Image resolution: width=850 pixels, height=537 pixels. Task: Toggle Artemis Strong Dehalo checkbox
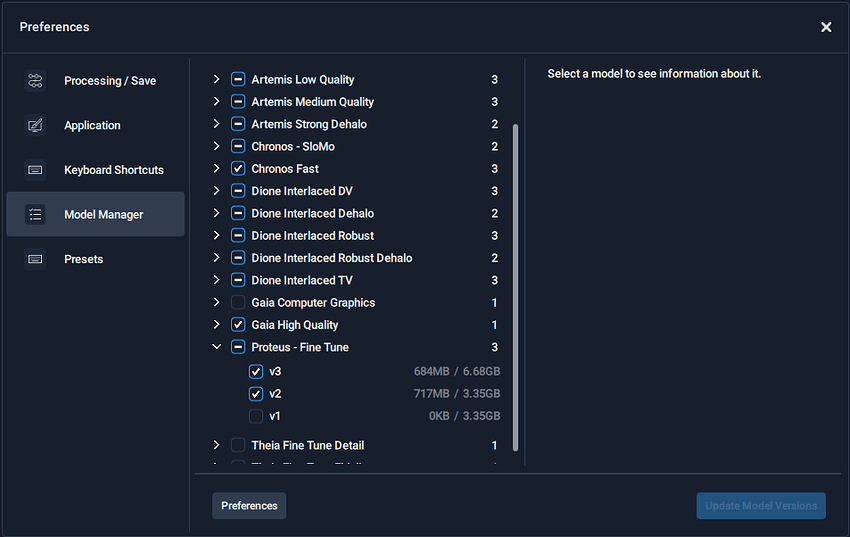238,124
